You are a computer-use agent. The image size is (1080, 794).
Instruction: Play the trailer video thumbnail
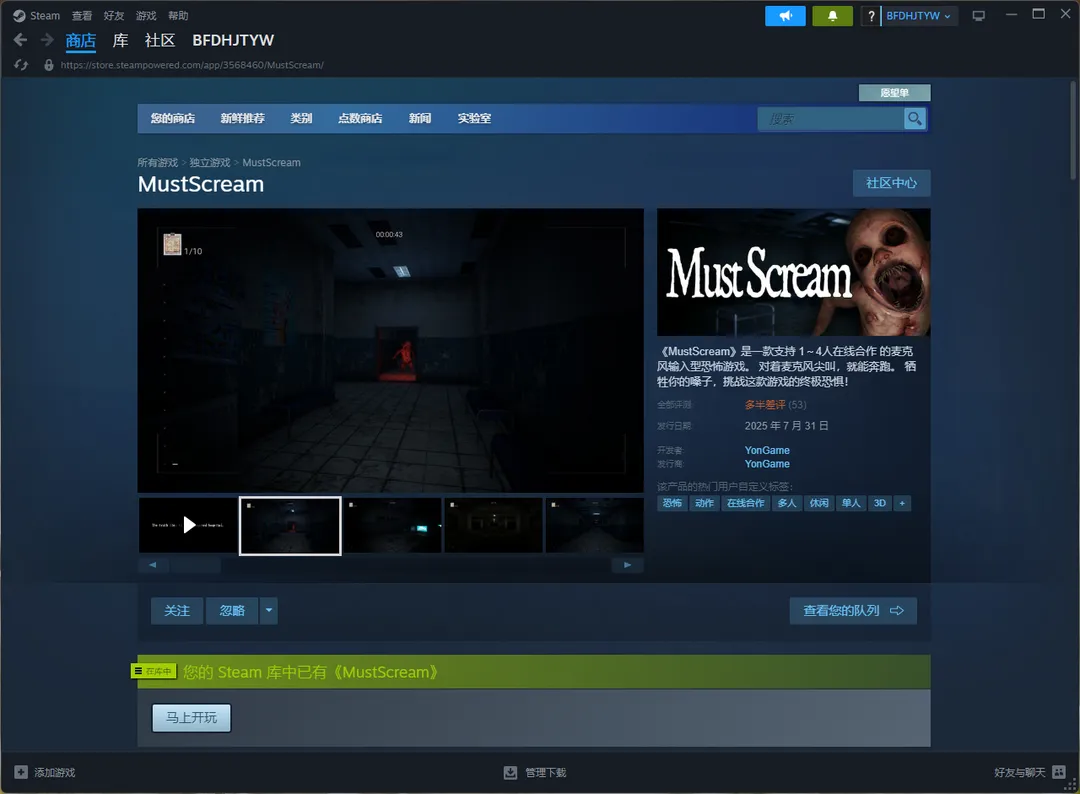tap(189, 525)
